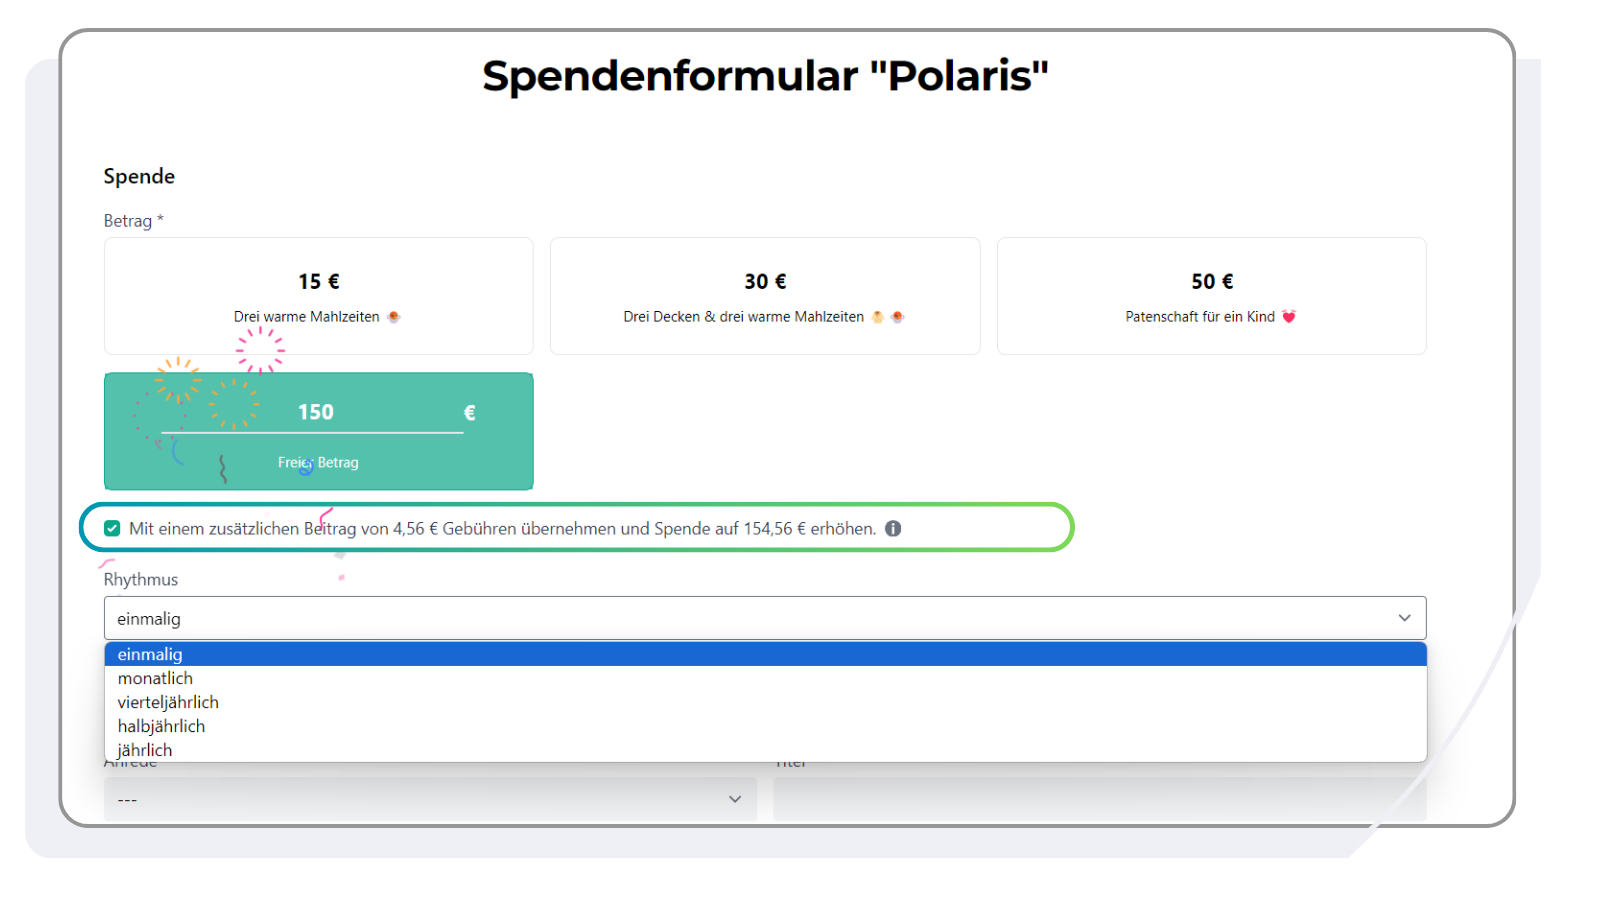
Task: Uncheck the 4,56 € Gebühren übernehmen option
Action: point(112,528)
